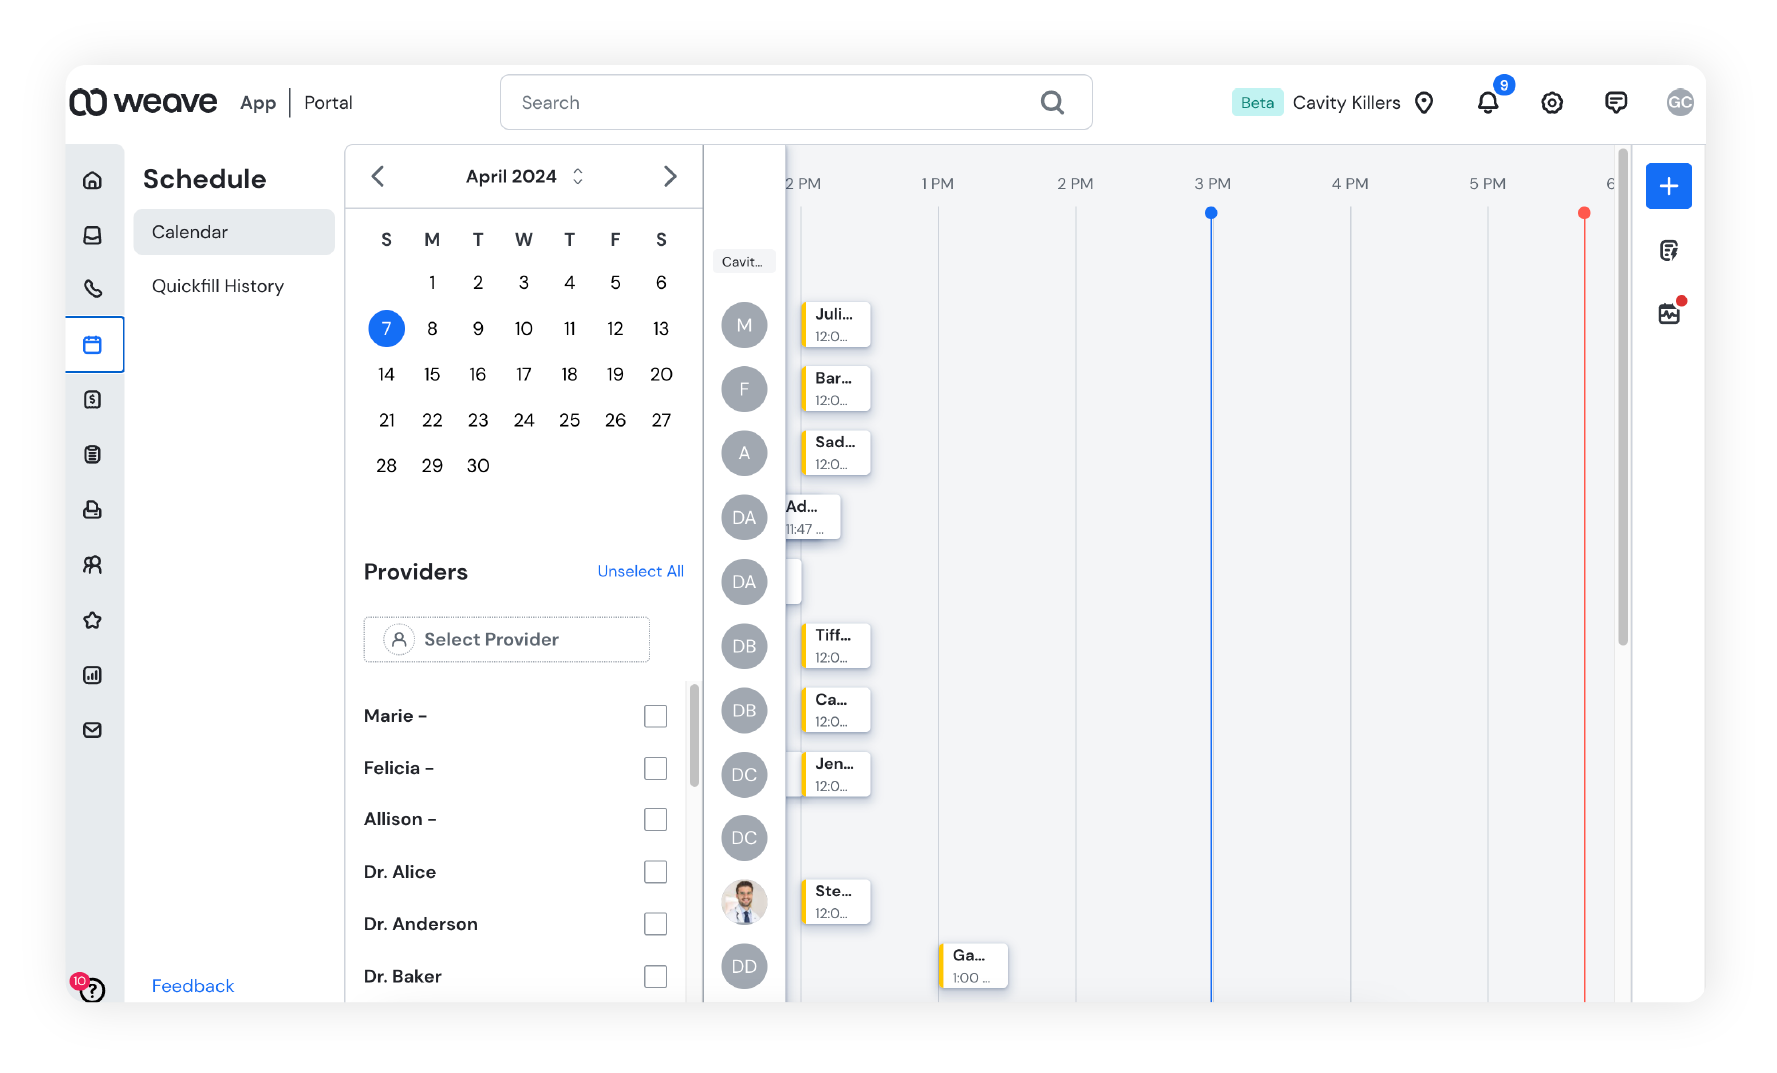
Task: Open the Feedback link
Action: click(193, 986)
